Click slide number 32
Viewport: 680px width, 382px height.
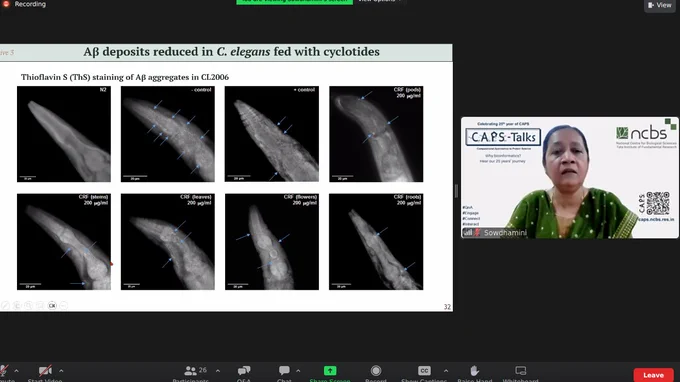(x=447, y=307)
